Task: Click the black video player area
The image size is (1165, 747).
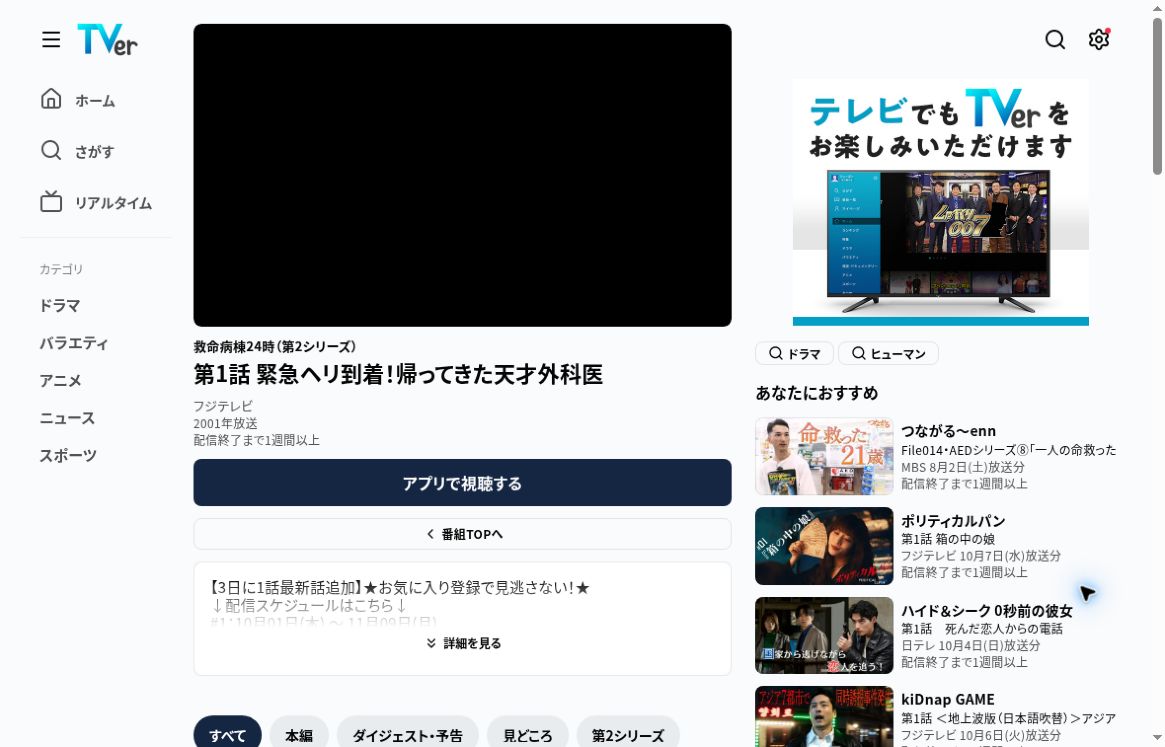Action: click(462, 175)
